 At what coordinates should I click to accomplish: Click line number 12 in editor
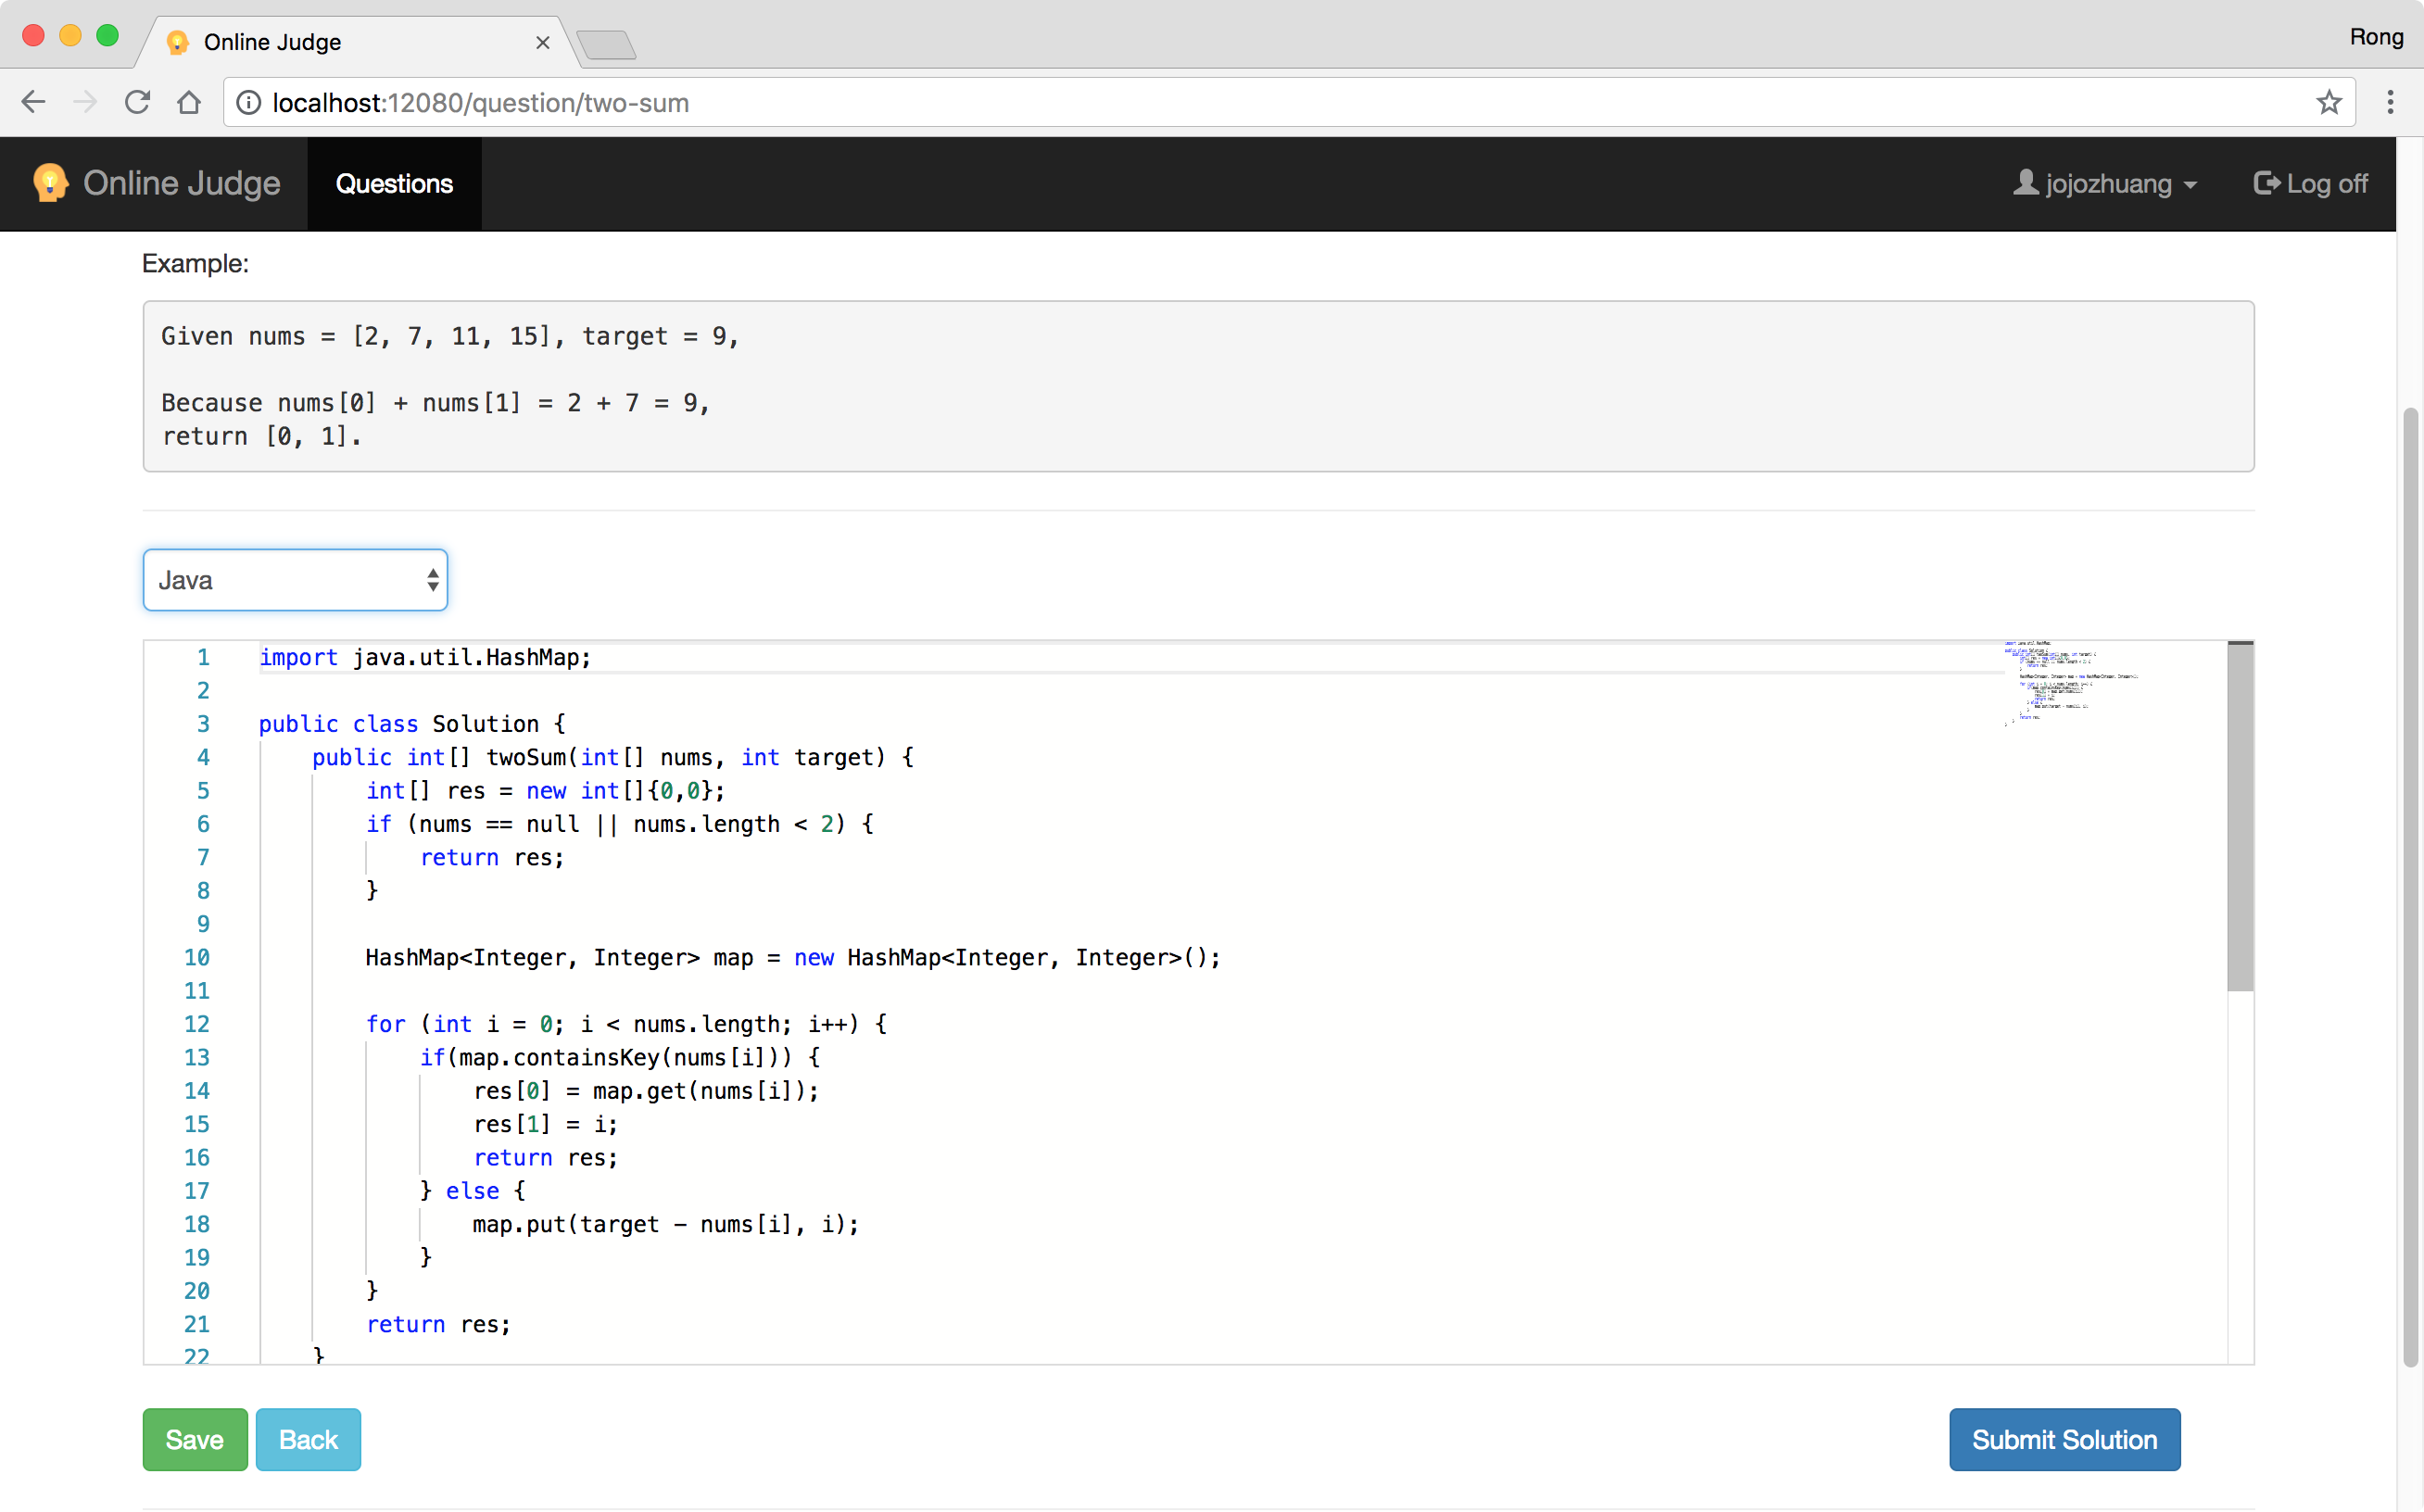click(197, 1024)
